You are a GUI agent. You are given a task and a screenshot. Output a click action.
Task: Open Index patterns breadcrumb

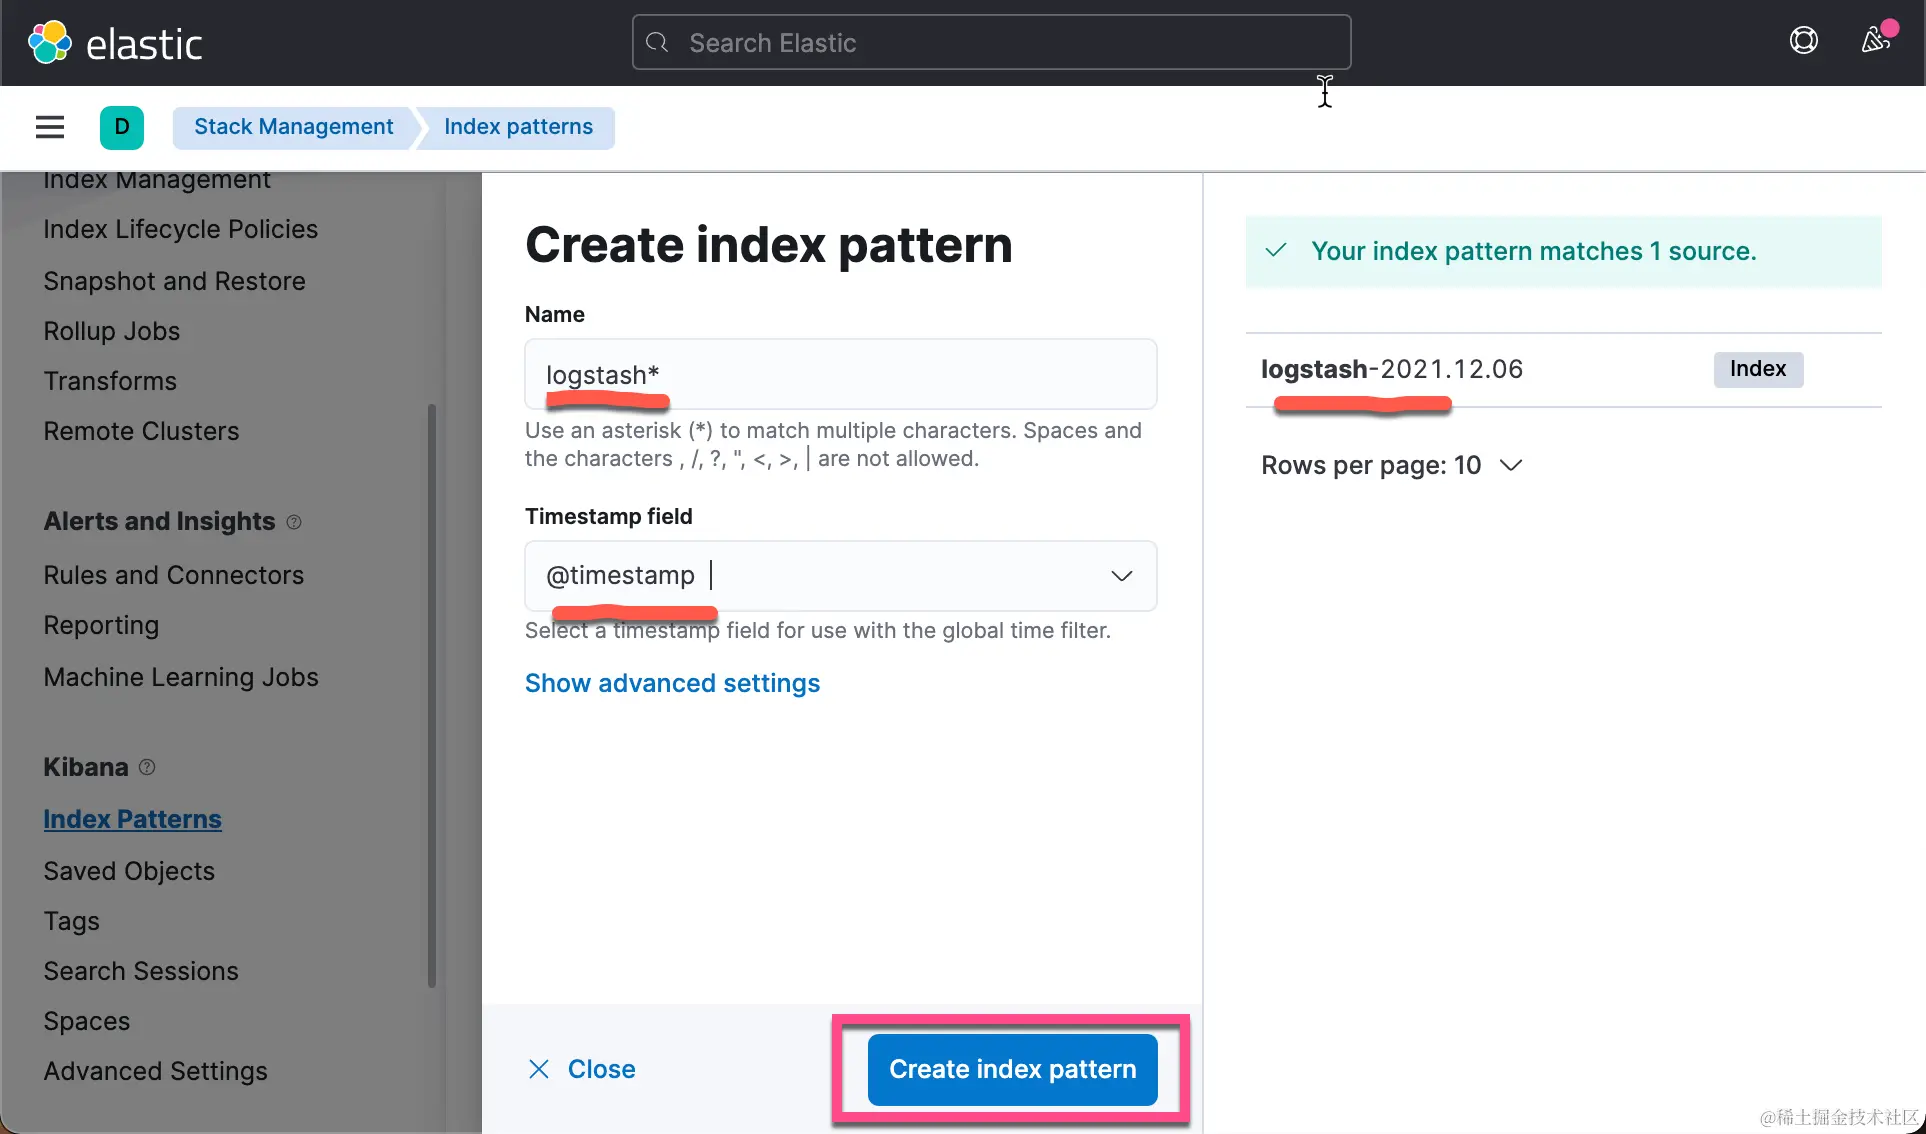pyautogui.click(x=518, y=127)
